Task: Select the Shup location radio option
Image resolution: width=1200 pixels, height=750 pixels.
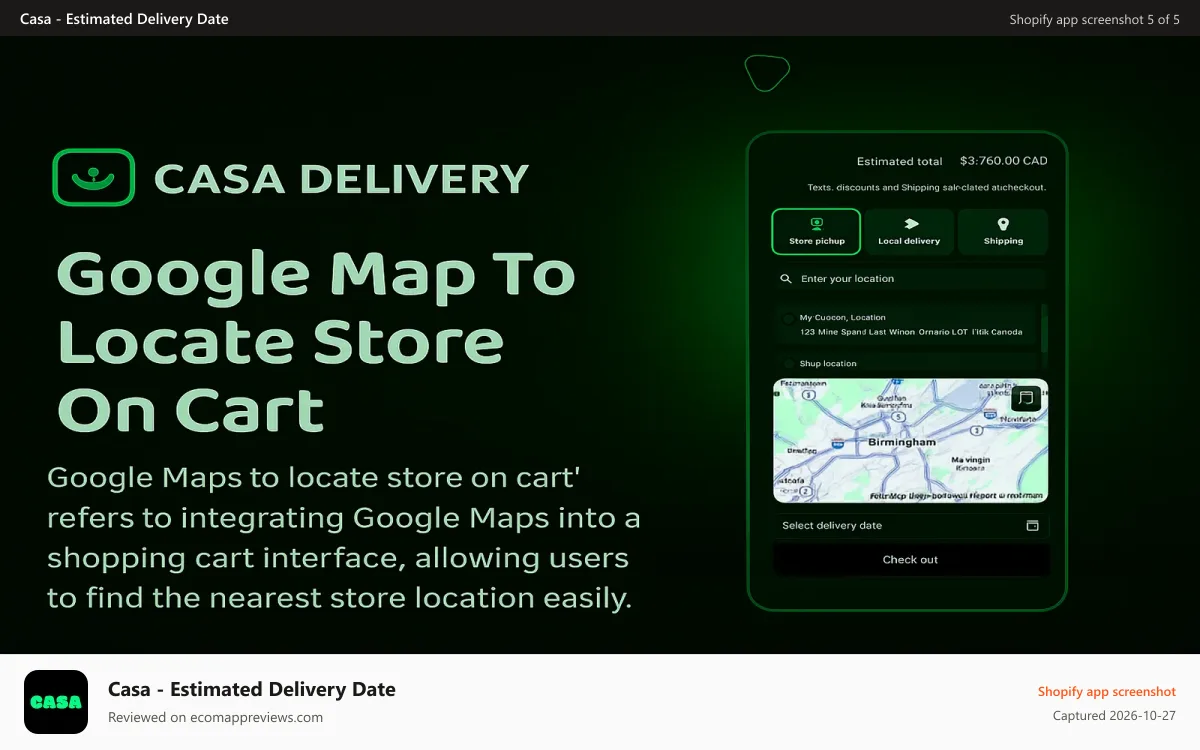Action: 789,364
